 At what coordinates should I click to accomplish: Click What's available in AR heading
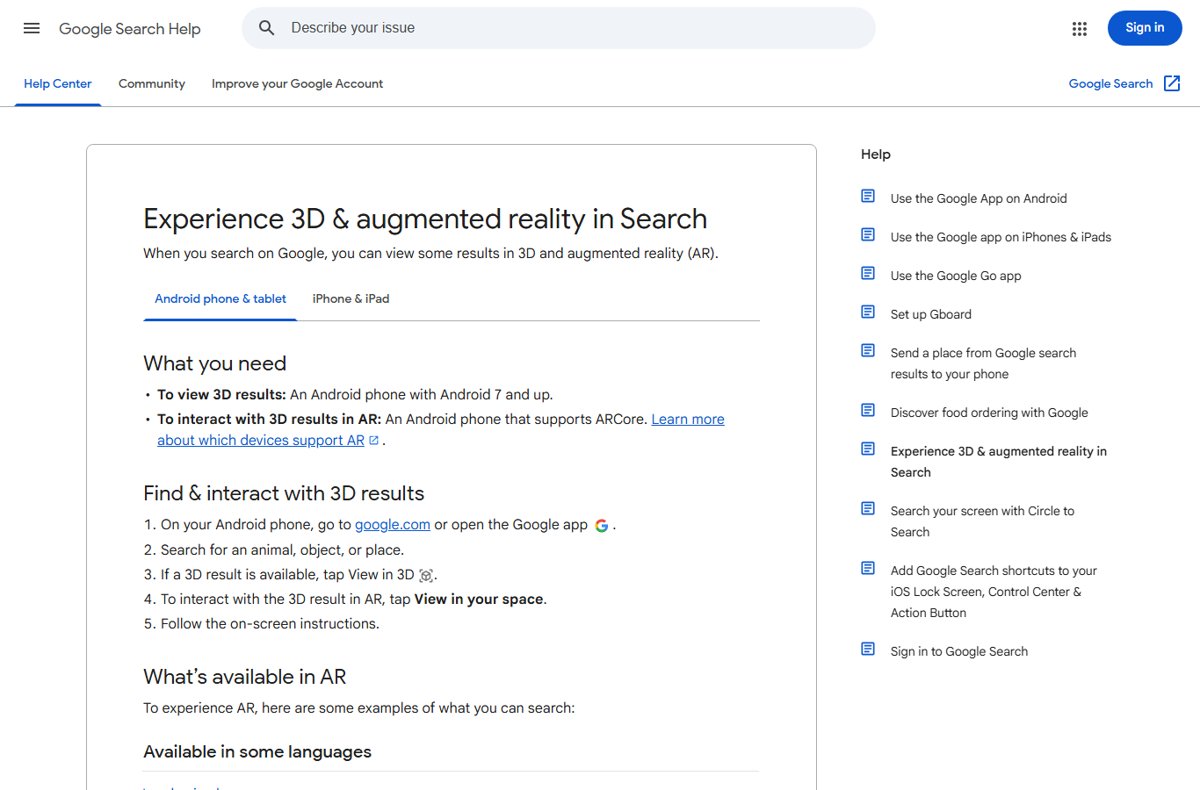tap(245, 677)
